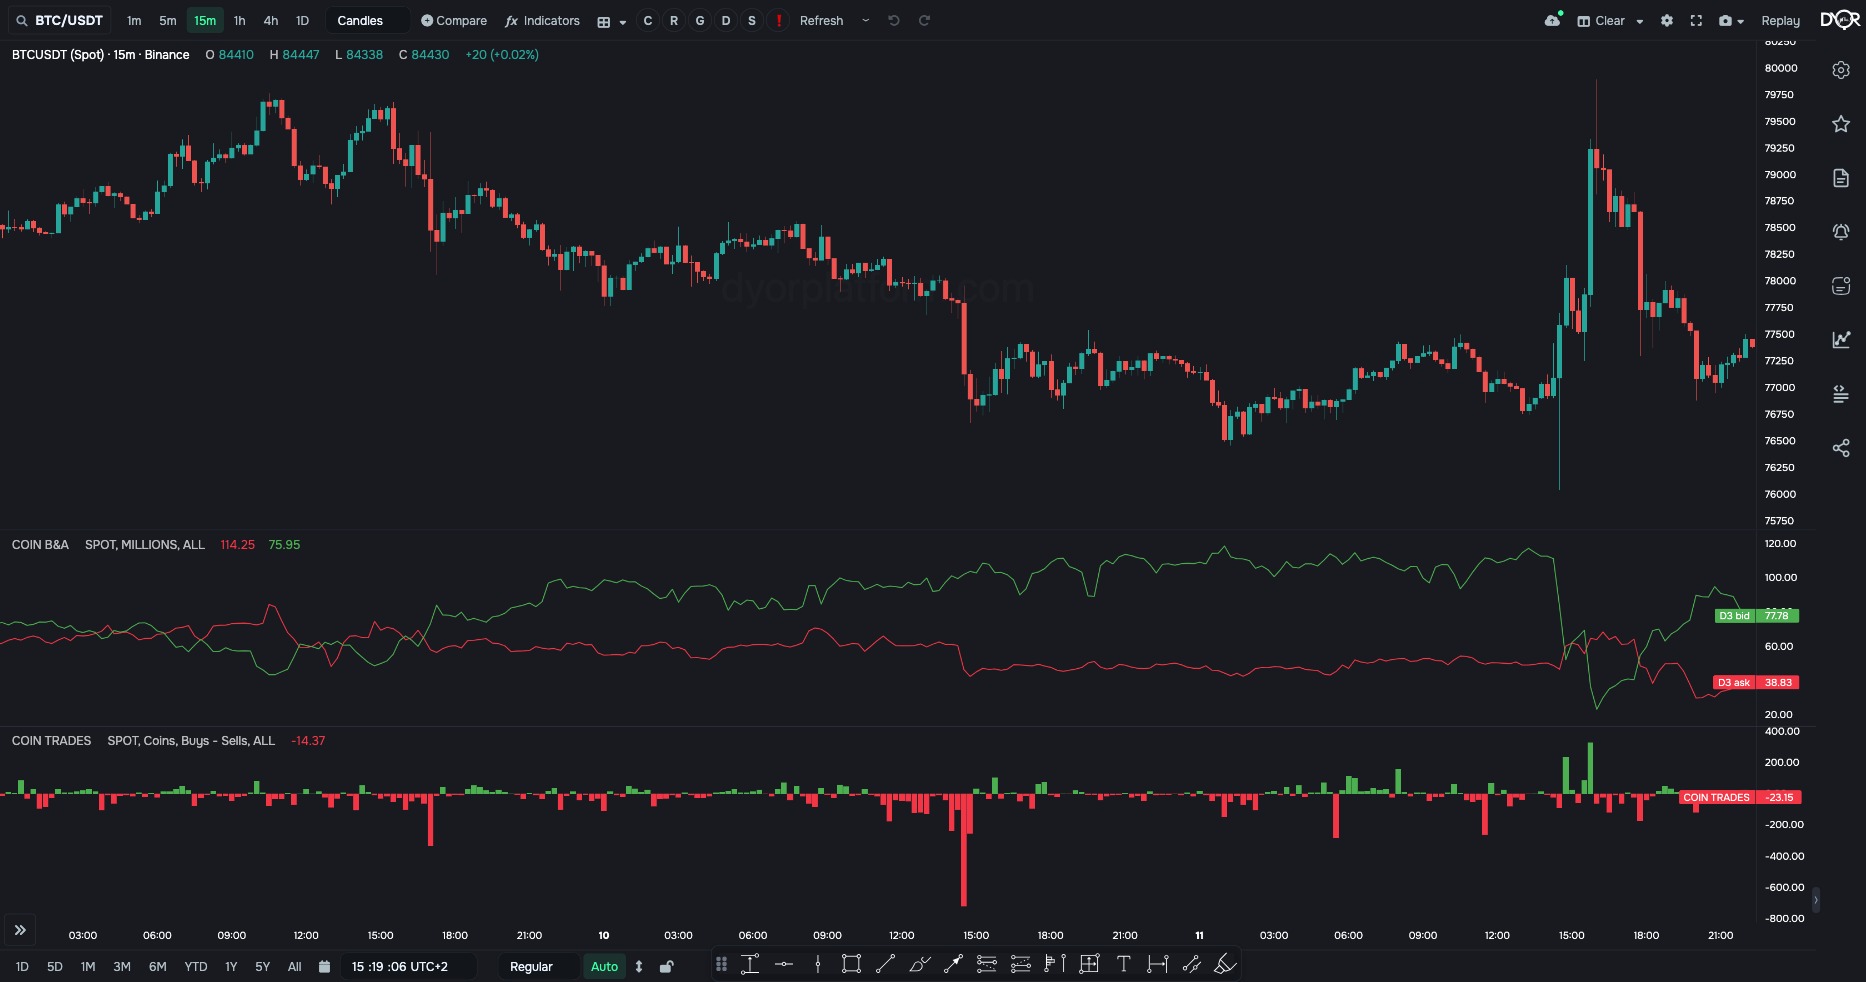This screenshot has width=1866, height=982.
Task: Select the eraser tool in drawing toolbar
Action: point(1225,964)
